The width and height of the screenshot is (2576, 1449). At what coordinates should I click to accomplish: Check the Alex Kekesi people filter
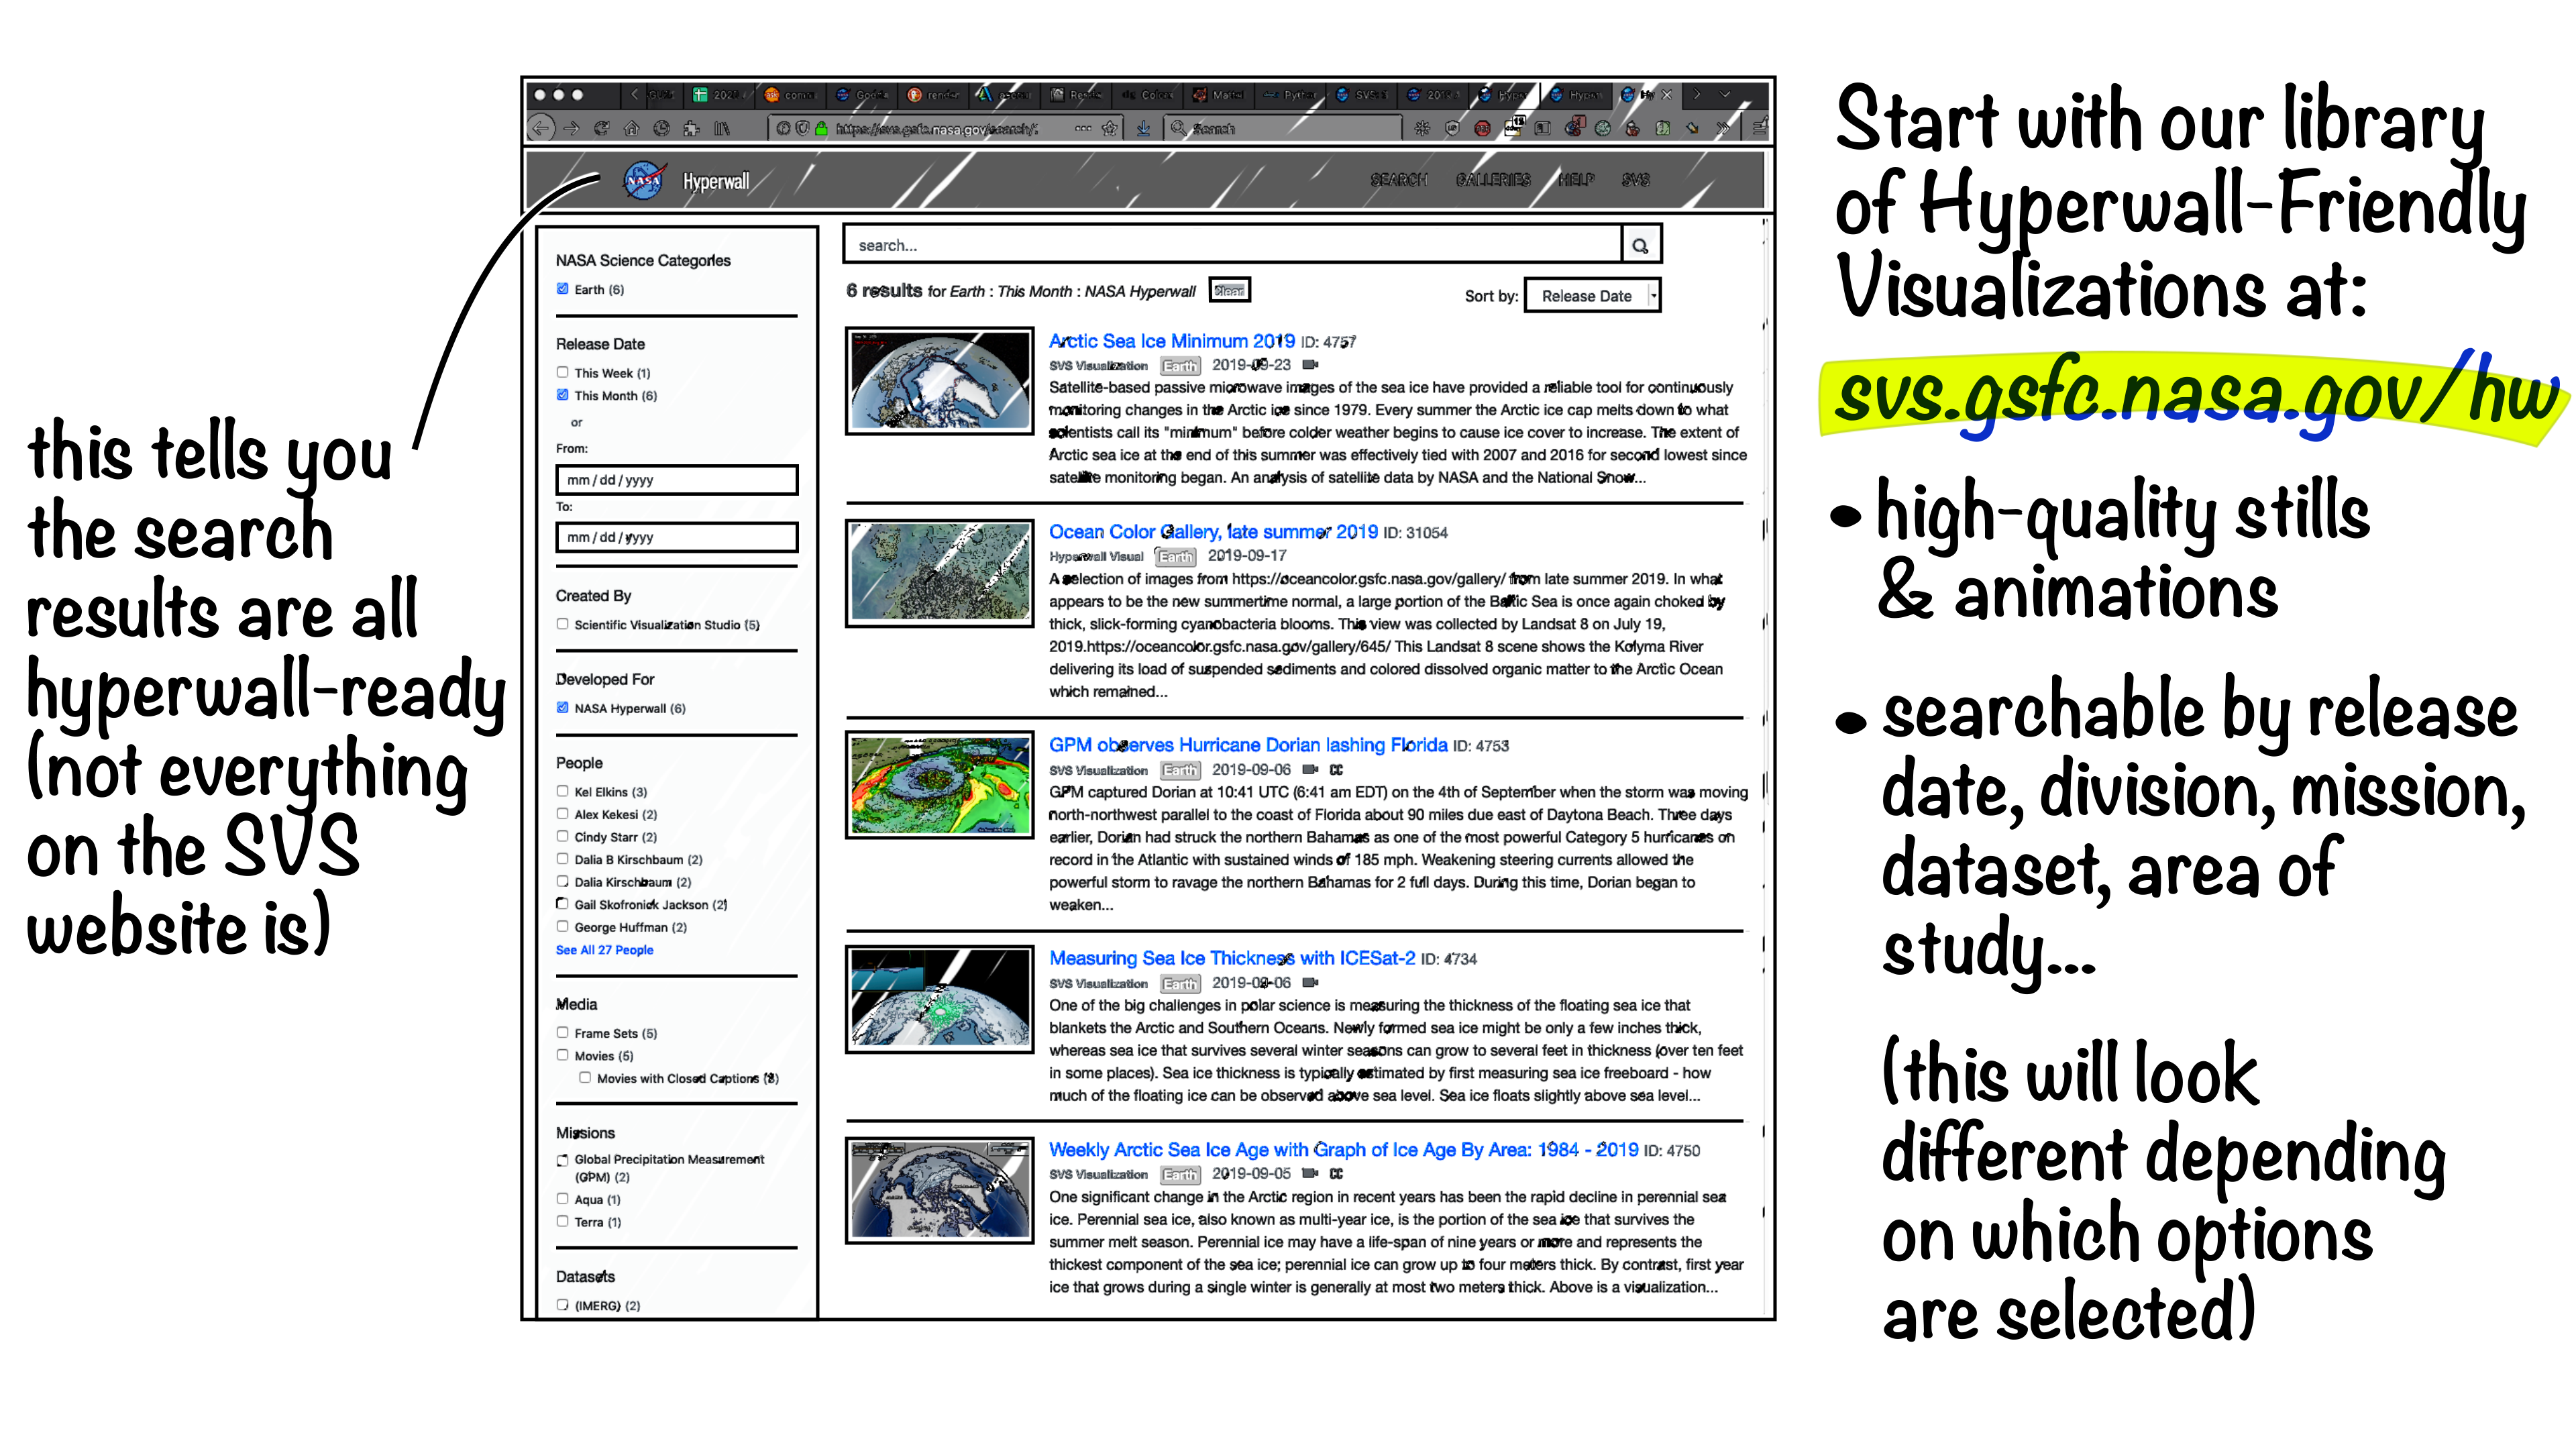pos(562,814)
